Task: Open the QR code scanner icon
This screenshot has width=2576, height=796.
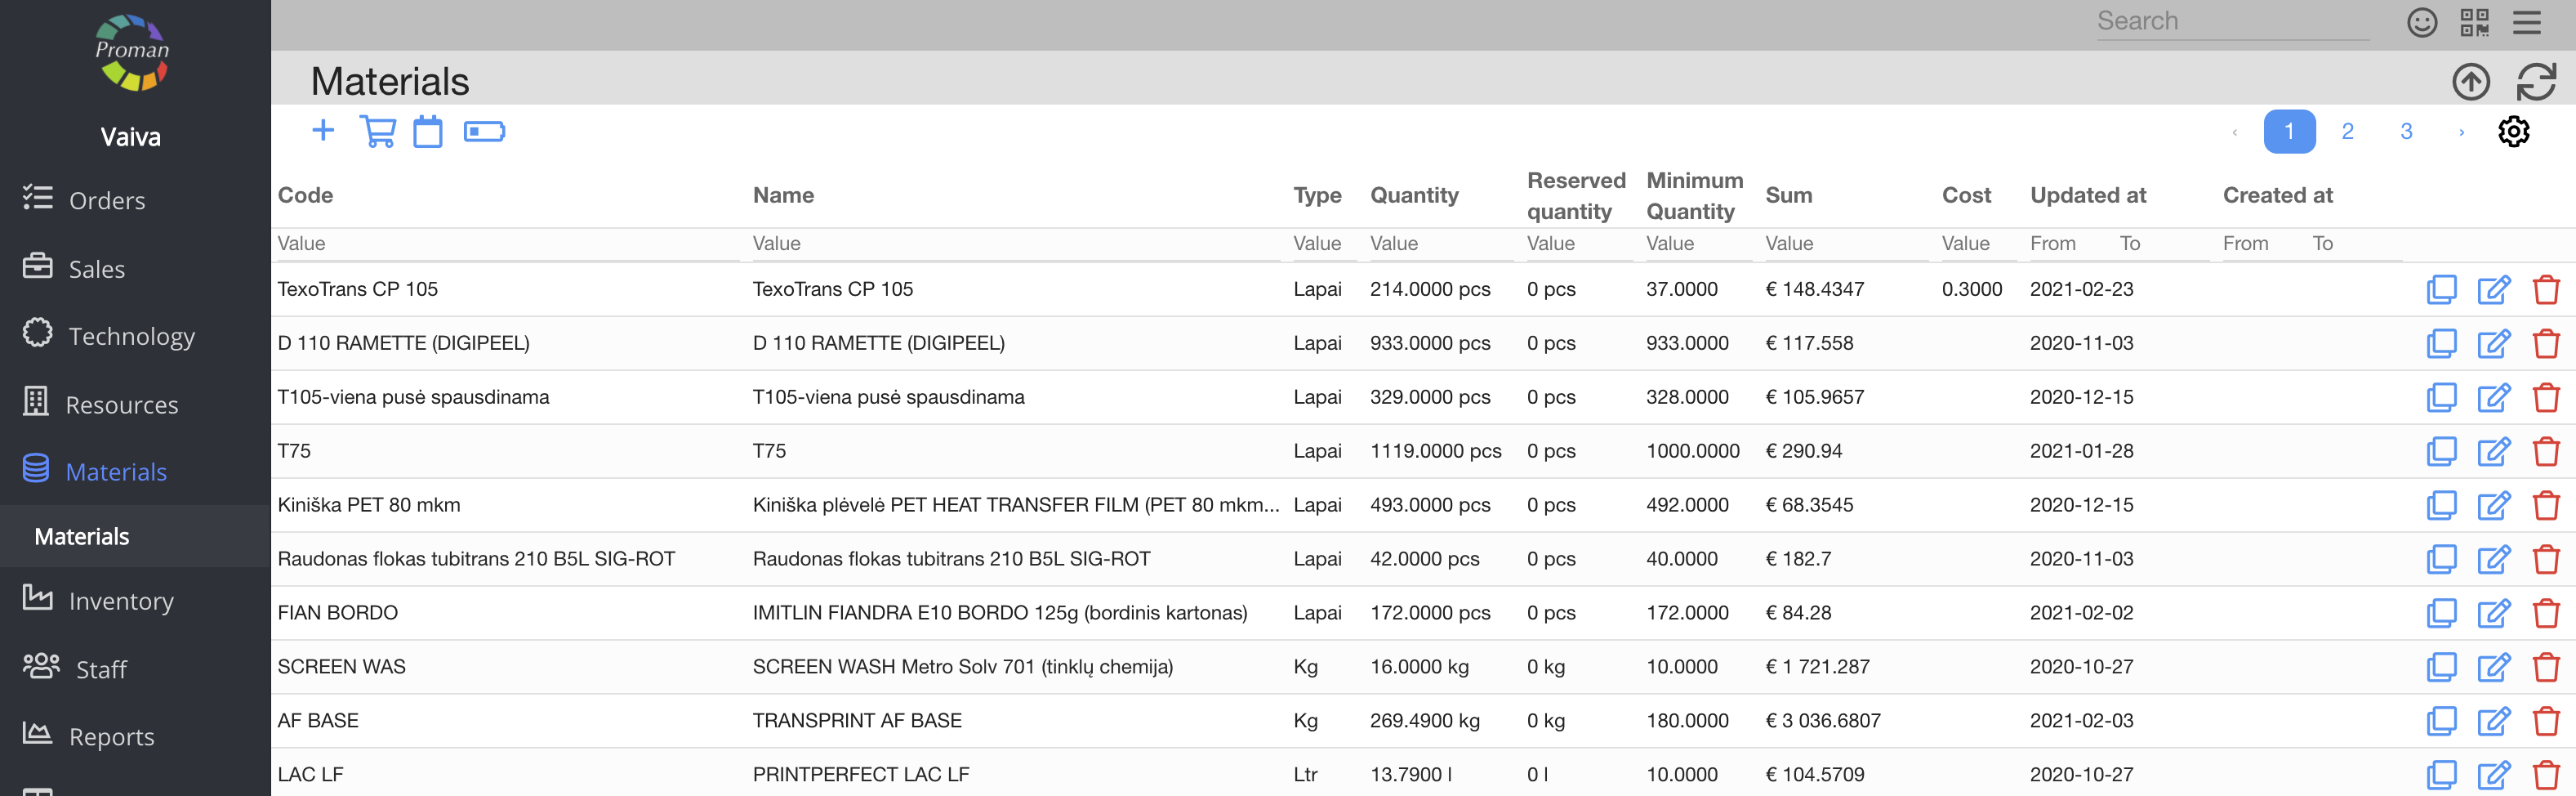Action: (2474, 22)
